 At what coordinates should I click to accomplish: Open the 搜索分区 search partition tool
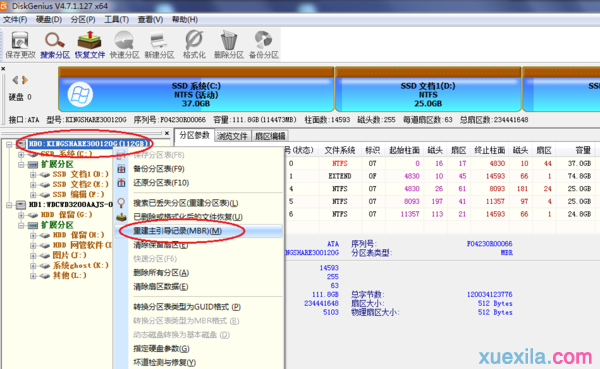coord(55,45)
